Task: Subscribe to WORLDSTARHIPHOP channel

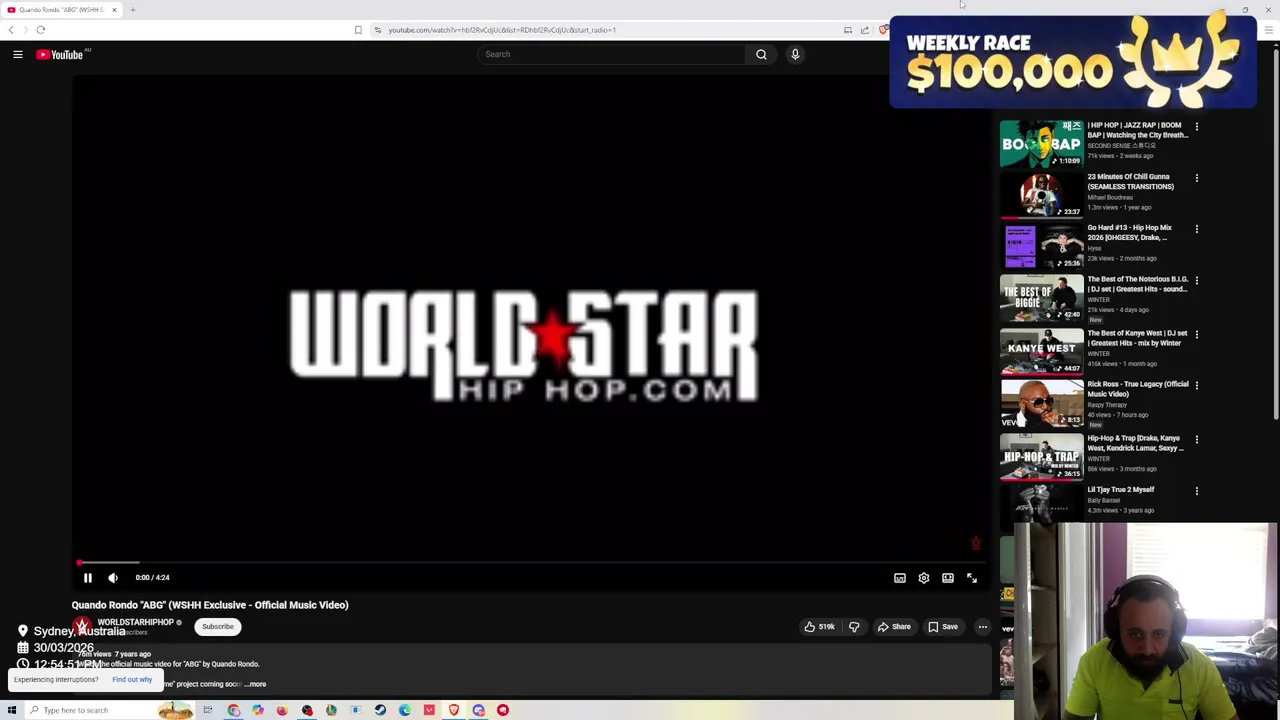Action: 217,627
